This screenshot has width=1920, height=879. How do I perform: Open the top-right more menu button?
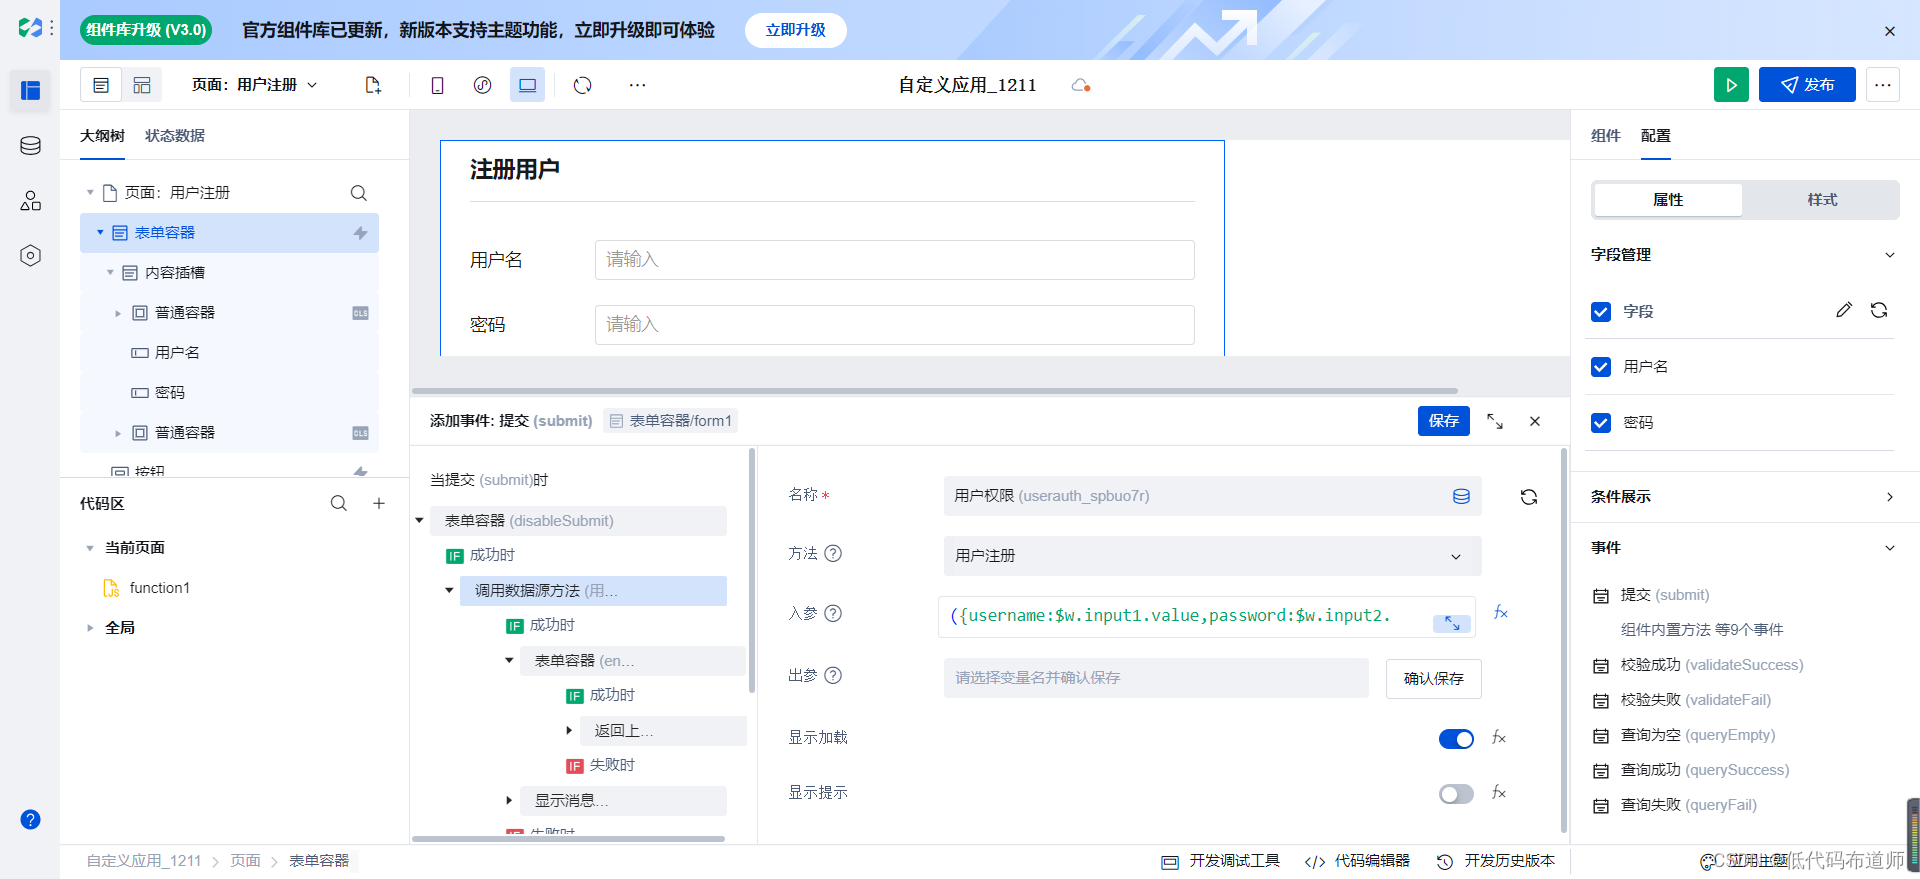click(x=1882, y=85)
